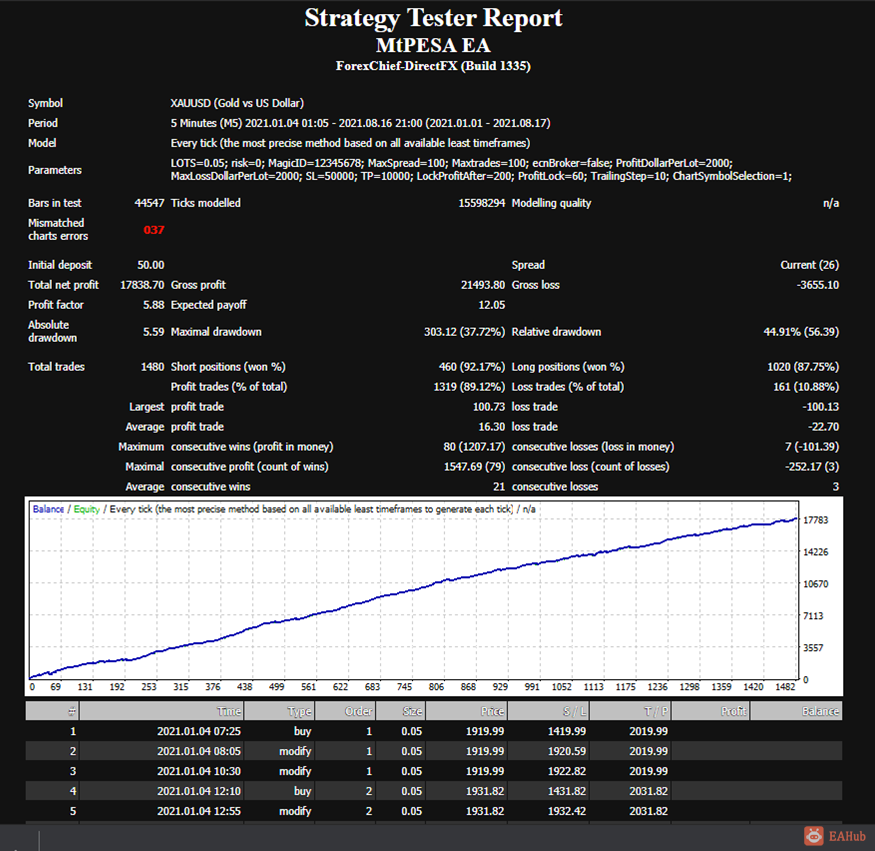875x851 pixels.
Task: Click the 10670 y-axis label on chart
Action: [815, 584]
